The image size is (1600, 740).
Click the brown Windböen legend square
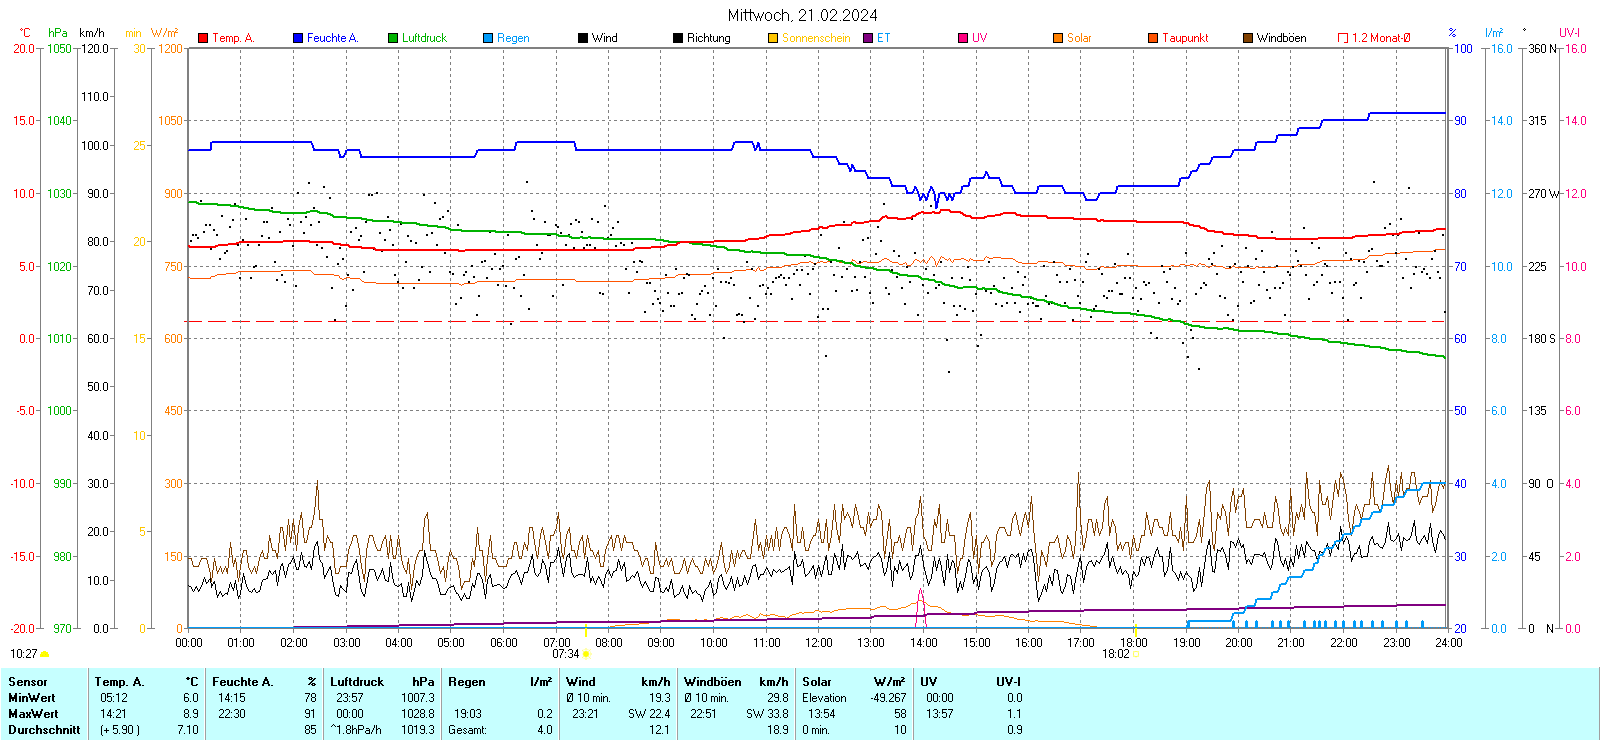(1248, 38)
